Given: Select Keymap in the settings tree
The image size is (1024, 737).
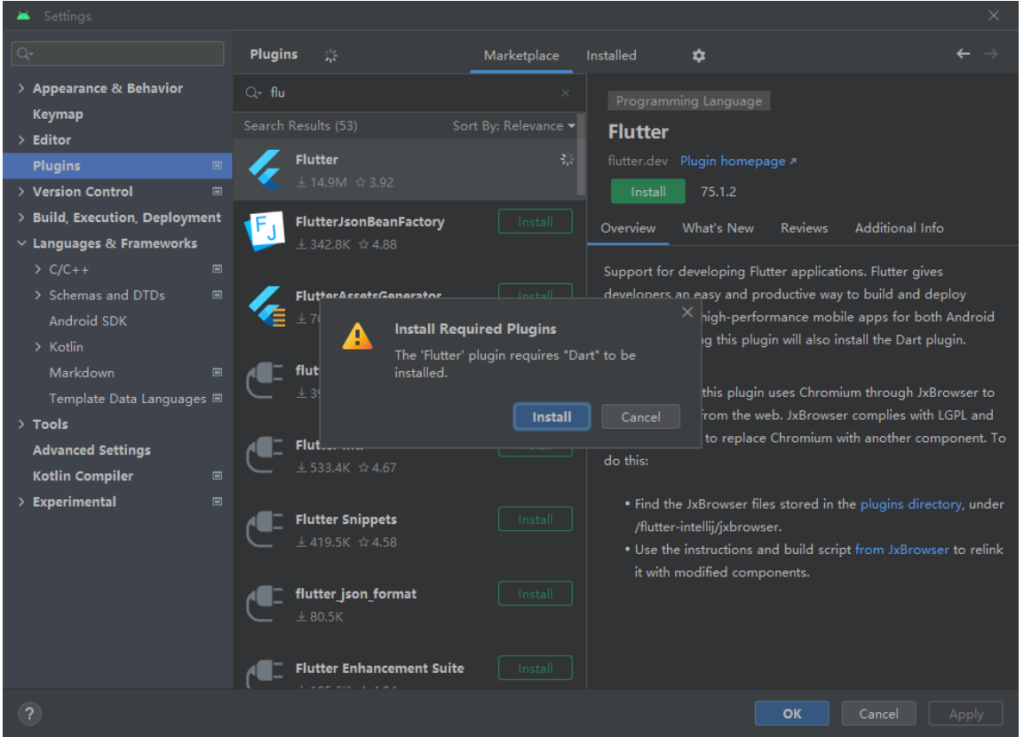Looking at the screenshot, I should [x=58, y=114].
